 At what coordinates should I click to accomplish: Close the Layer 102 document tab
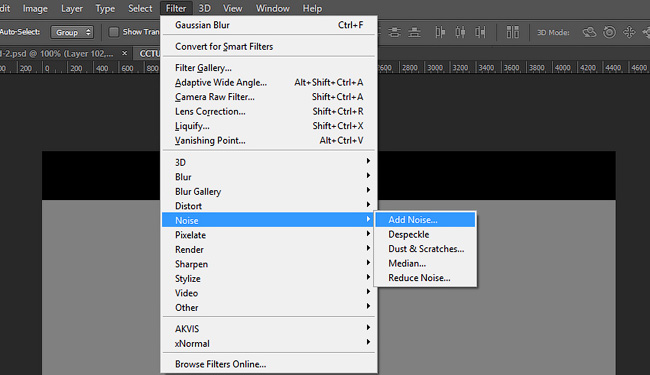pos(124,53)
